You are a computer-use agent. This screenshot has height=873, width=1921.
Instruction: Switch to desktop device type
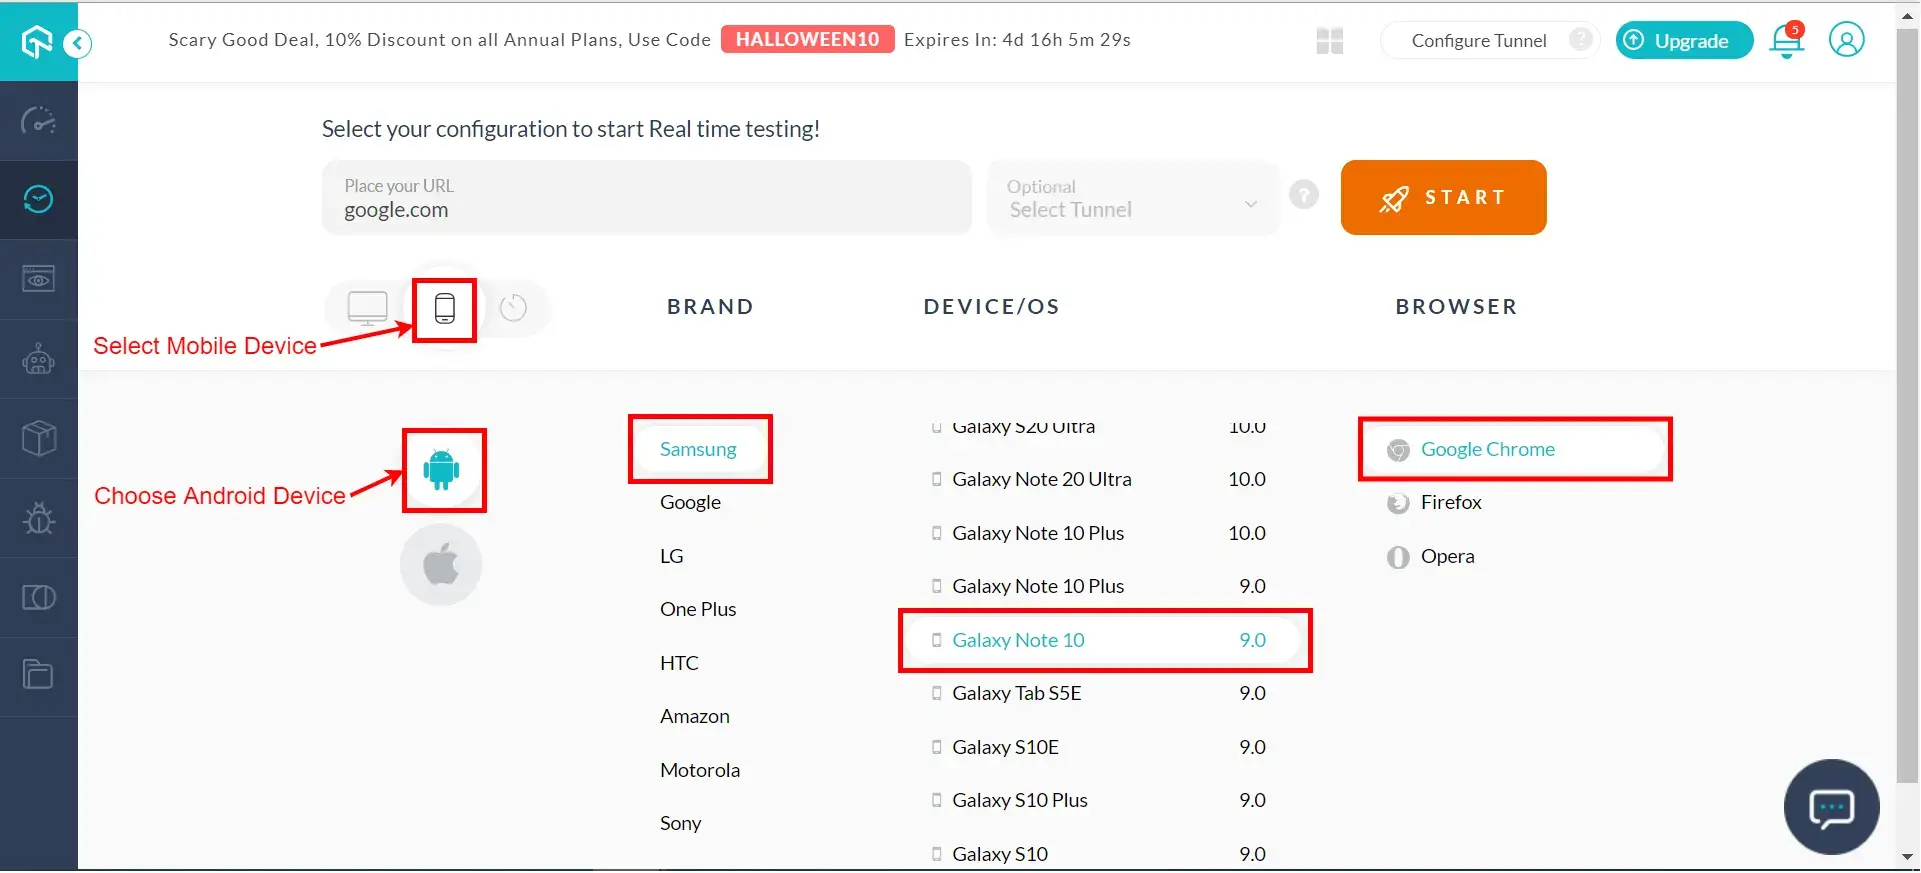(x=367, y=308)
